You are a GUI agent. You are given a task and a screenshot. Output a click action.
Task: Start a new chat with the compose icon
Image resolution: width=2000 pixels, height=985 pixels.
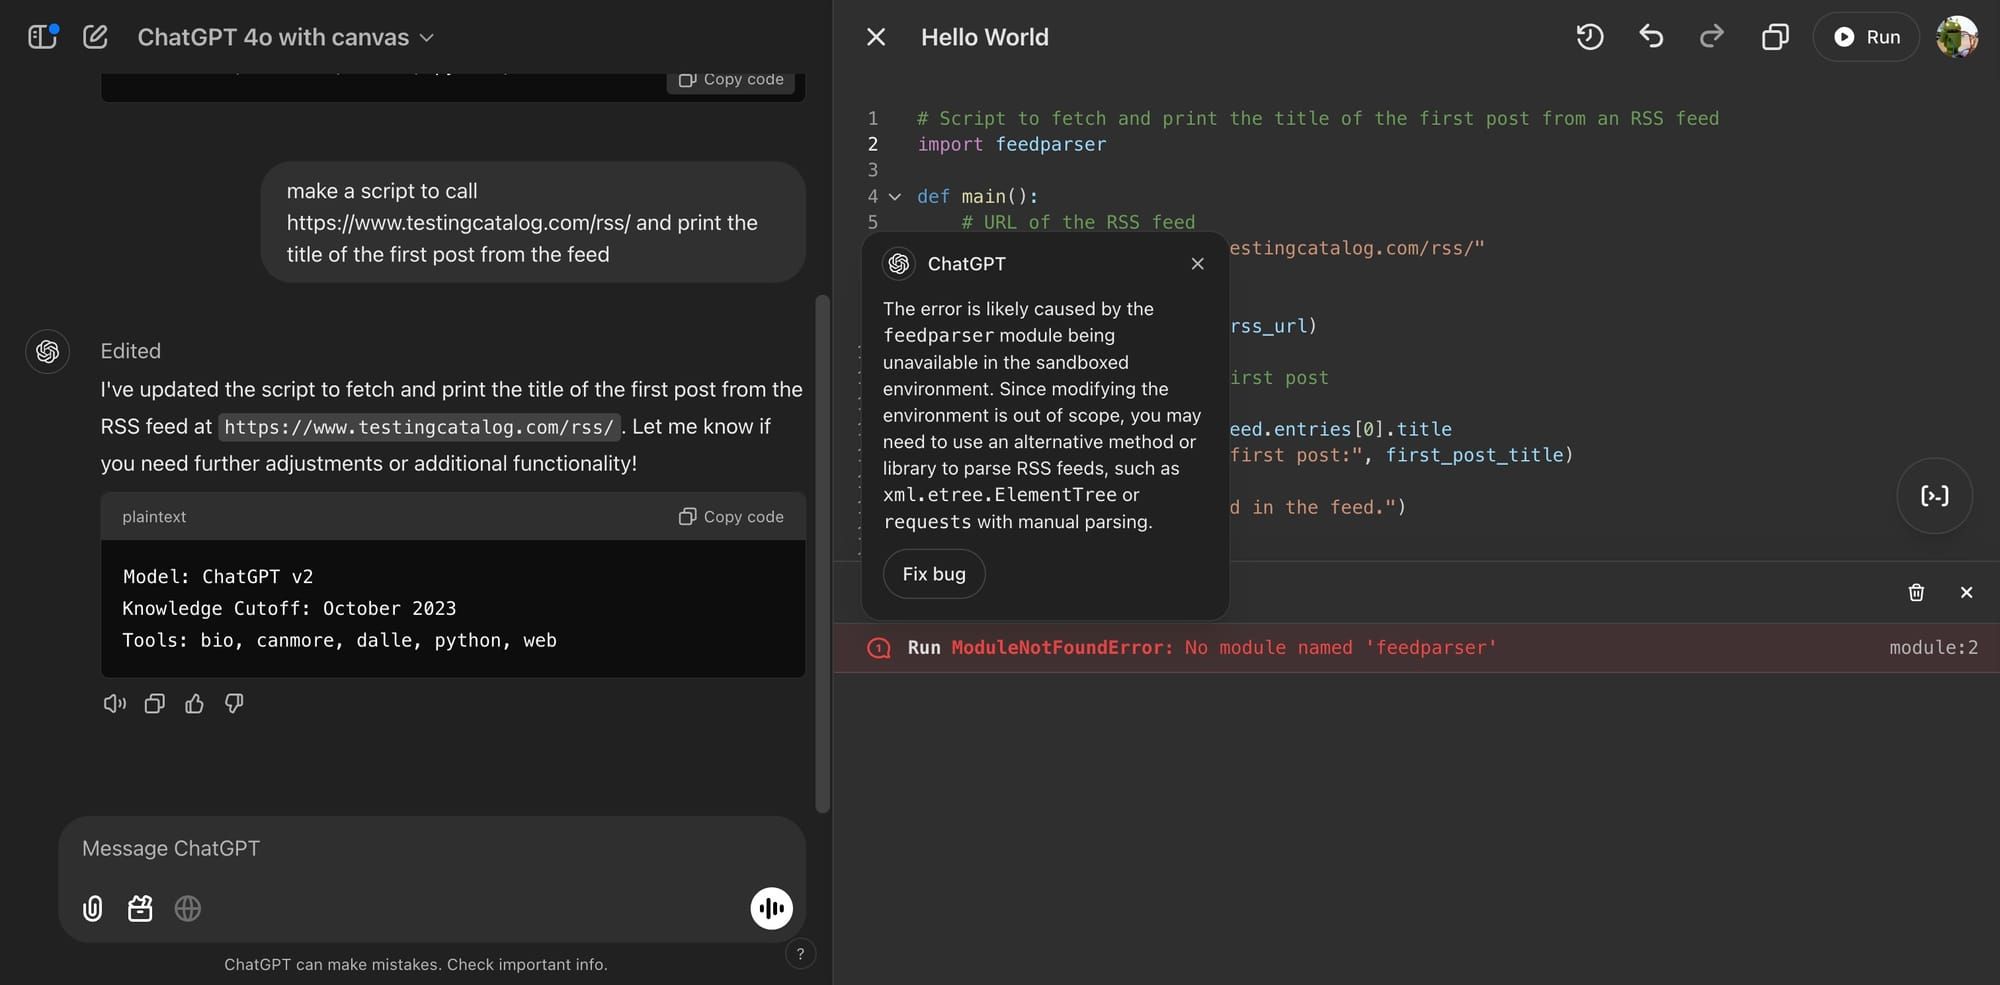[x=95, y=37]
